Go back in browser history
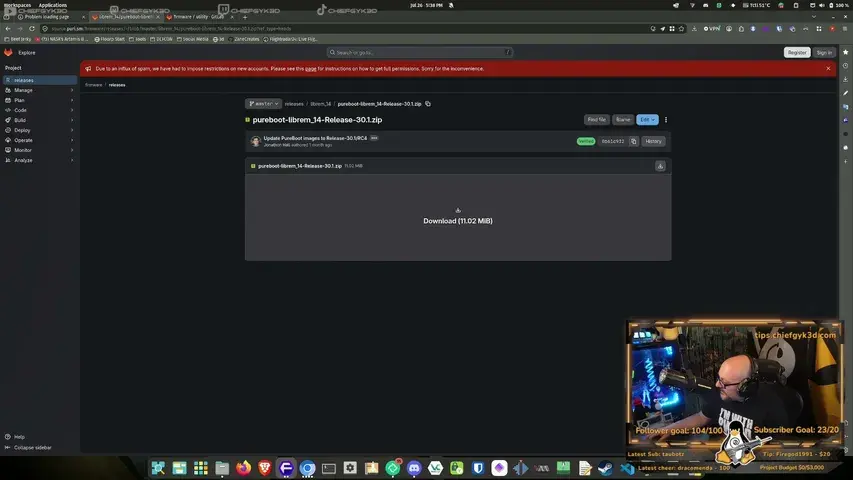The image size is (853, 480). pos(8,28)
